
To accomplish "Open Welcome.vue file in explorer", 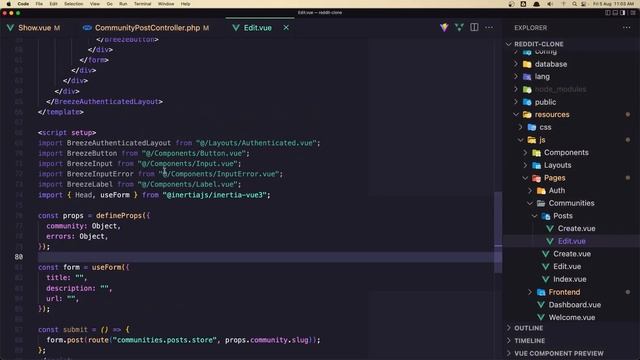I will (x=571, y=318).
